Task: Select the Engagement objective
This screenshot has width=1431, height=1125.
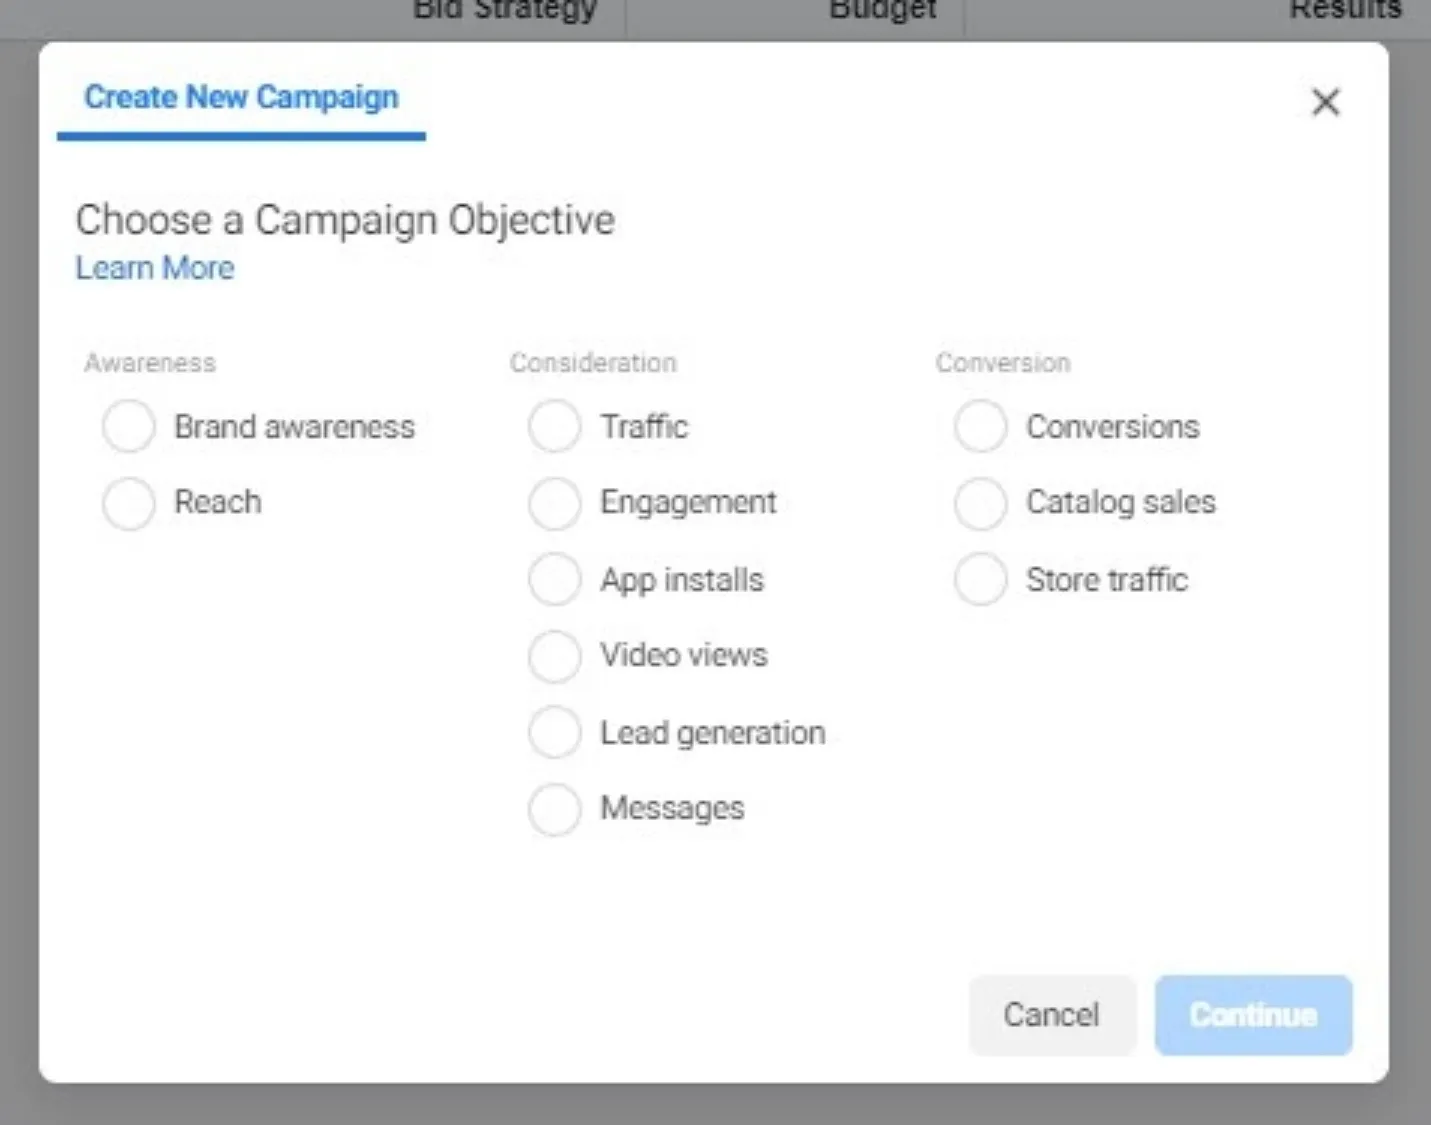Action: [554, 503]
